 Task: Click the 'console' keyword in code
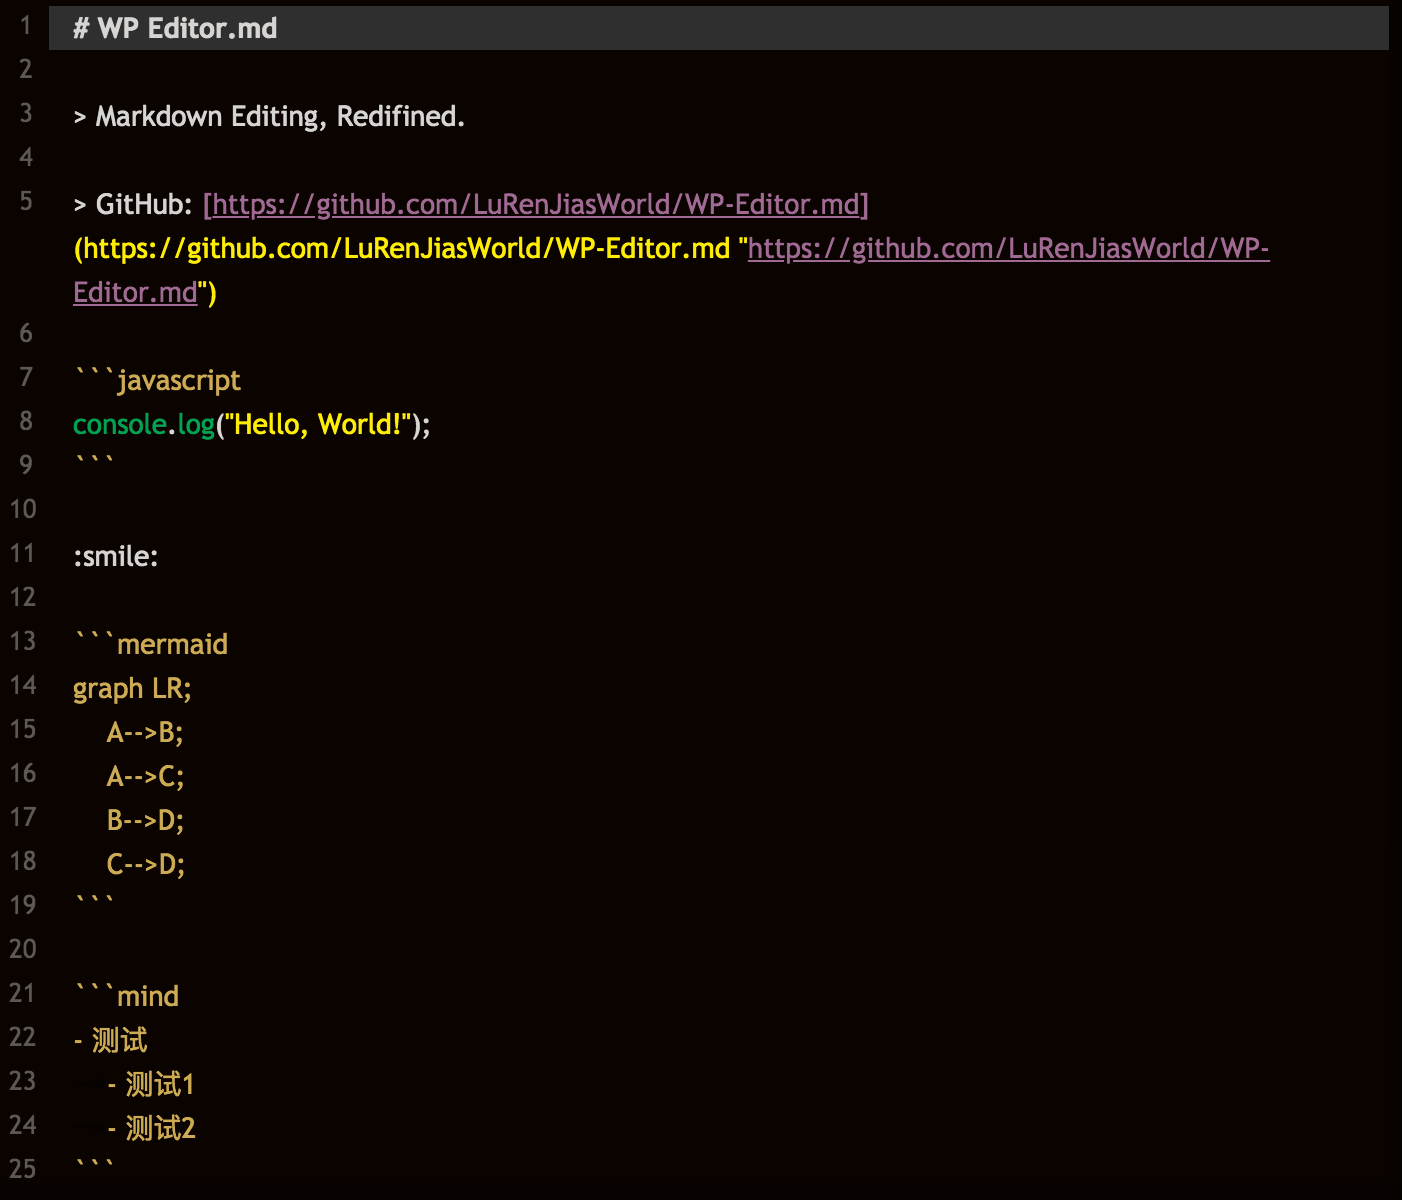click(120, 425)
